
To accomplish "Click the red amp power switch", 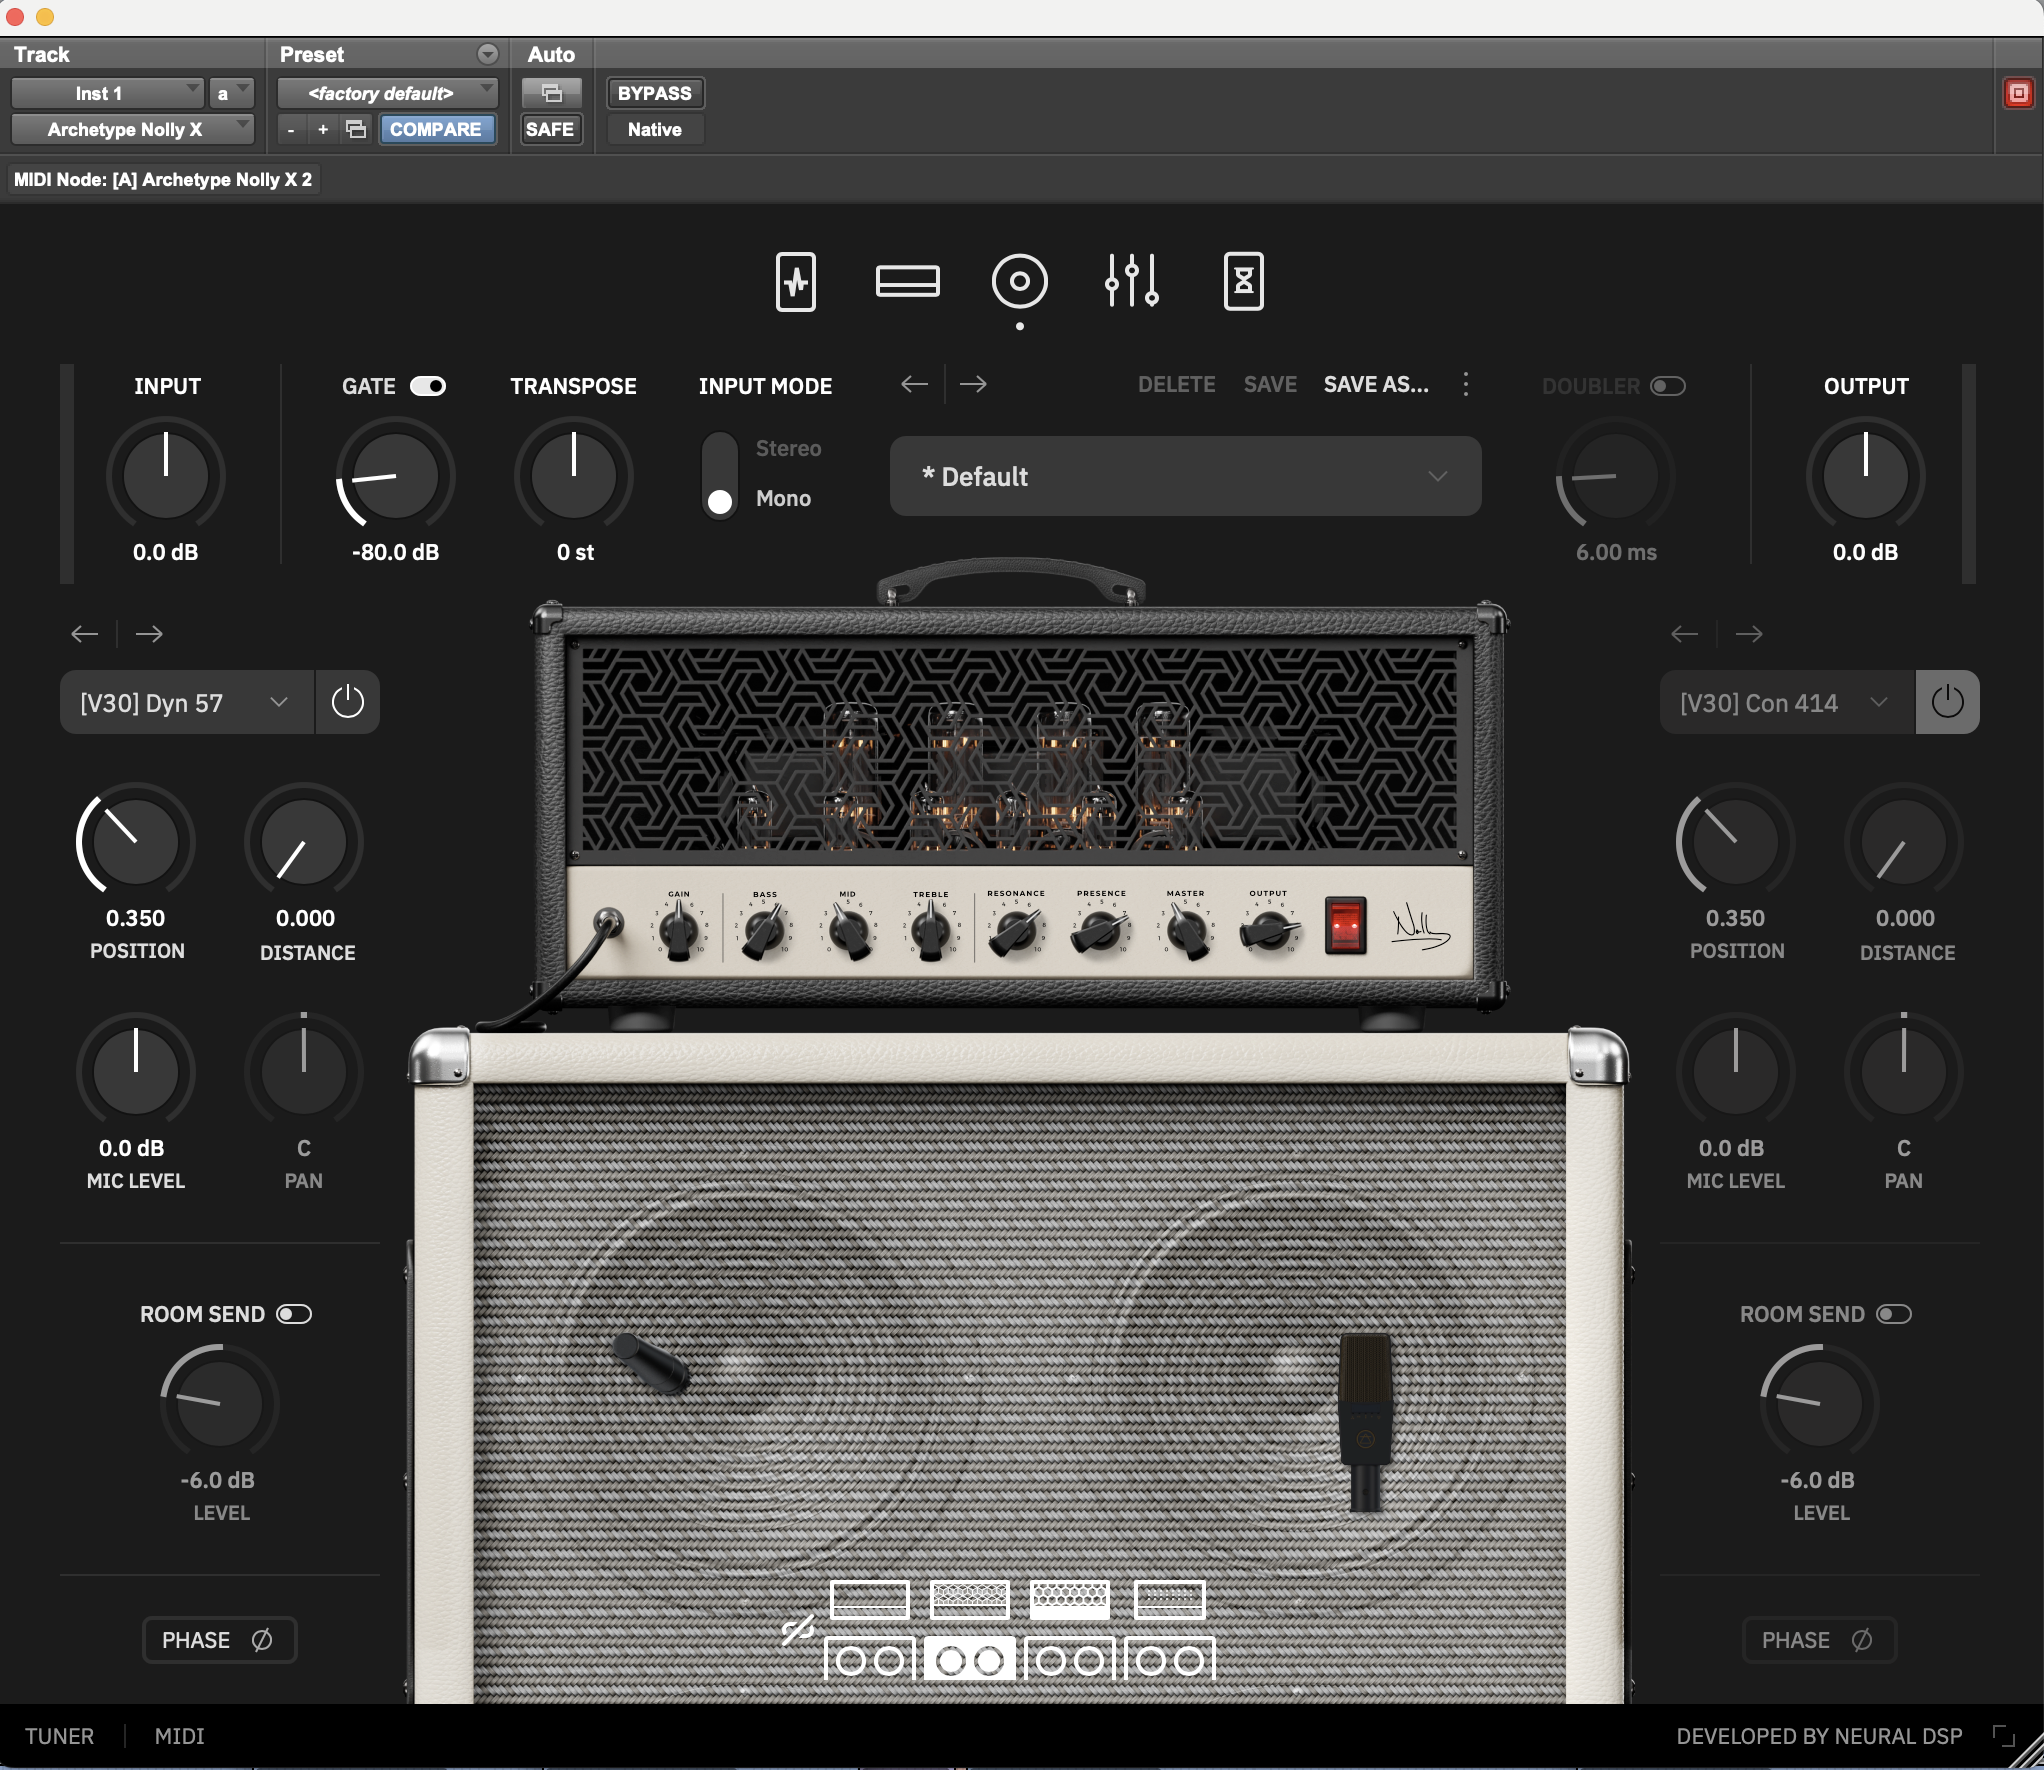I will (1345, 926).
